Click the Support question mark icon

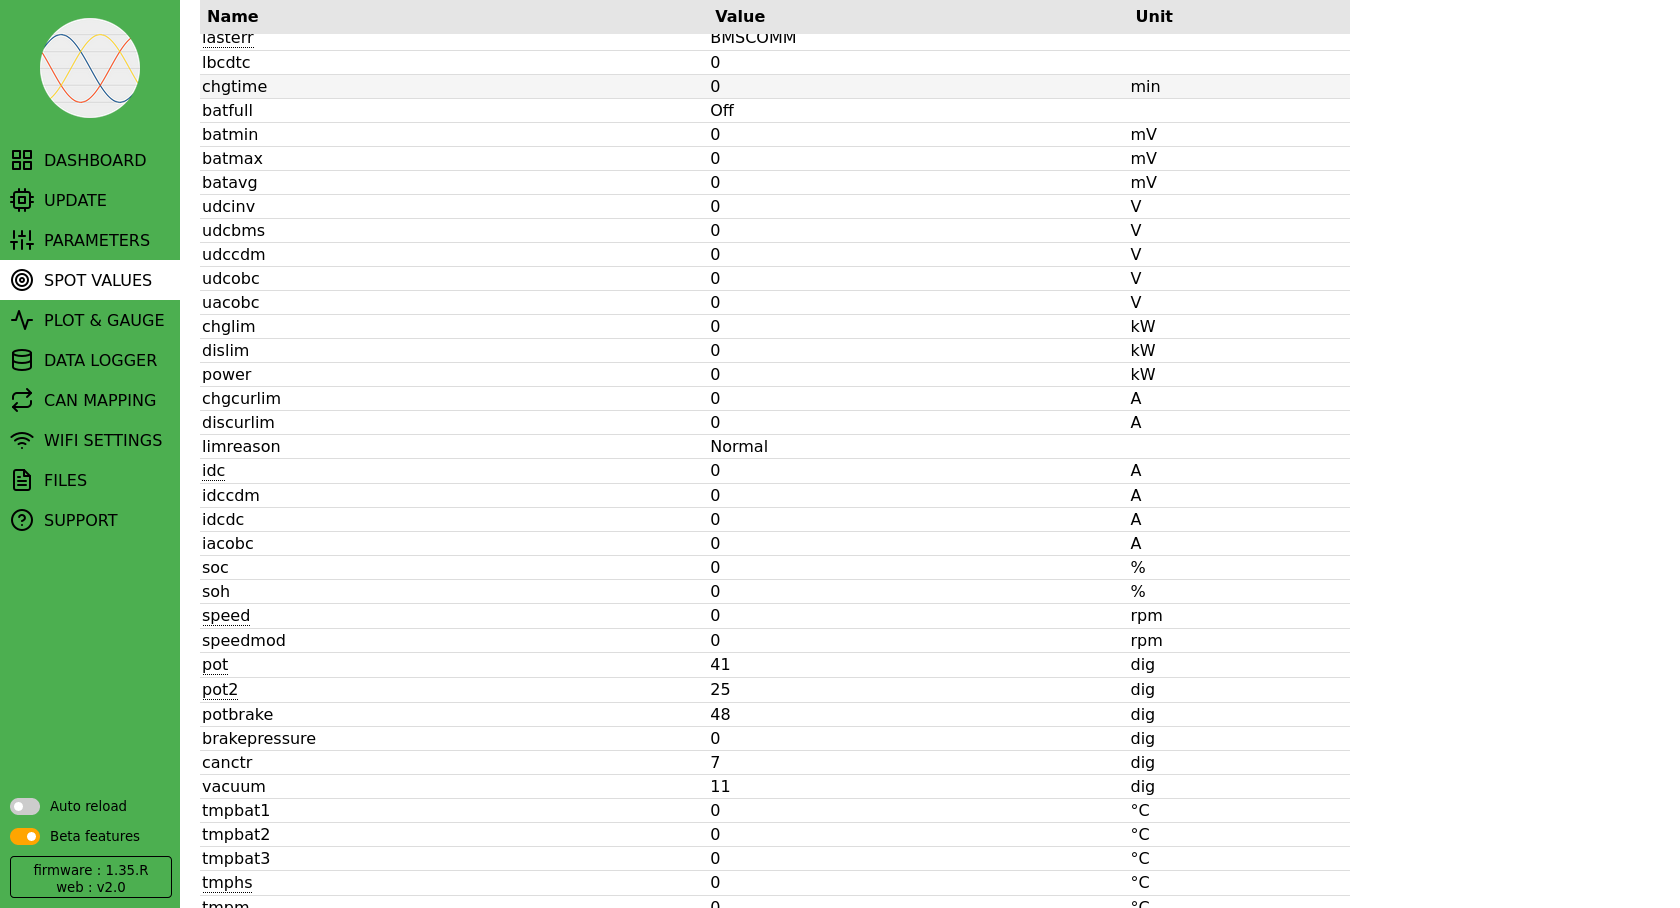point(22,520)
